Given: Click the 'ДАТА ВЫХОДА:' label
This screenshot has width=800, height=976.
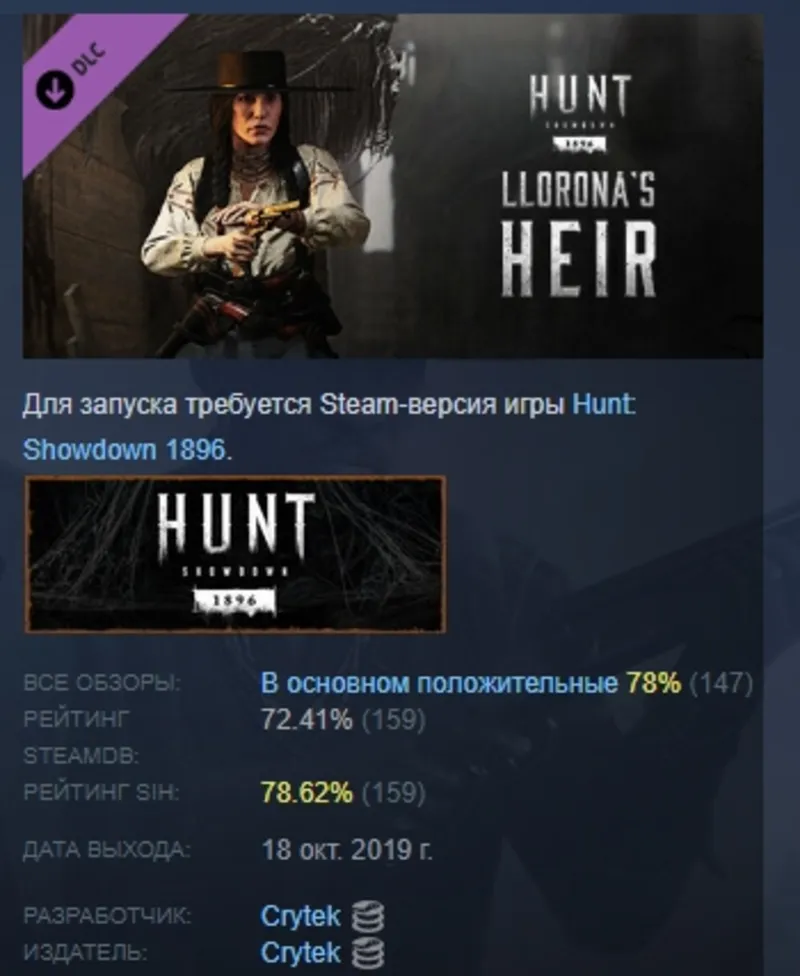Looking at the screenshot, I should pos(107,850).
